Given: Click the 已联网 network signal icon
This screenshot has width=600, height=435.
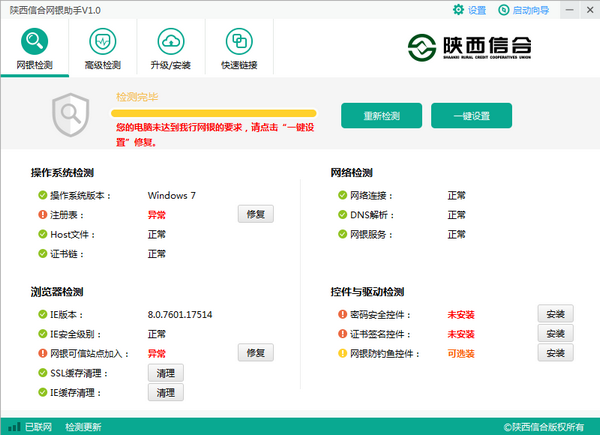Looking at the screenshot, I should (13, 427).
